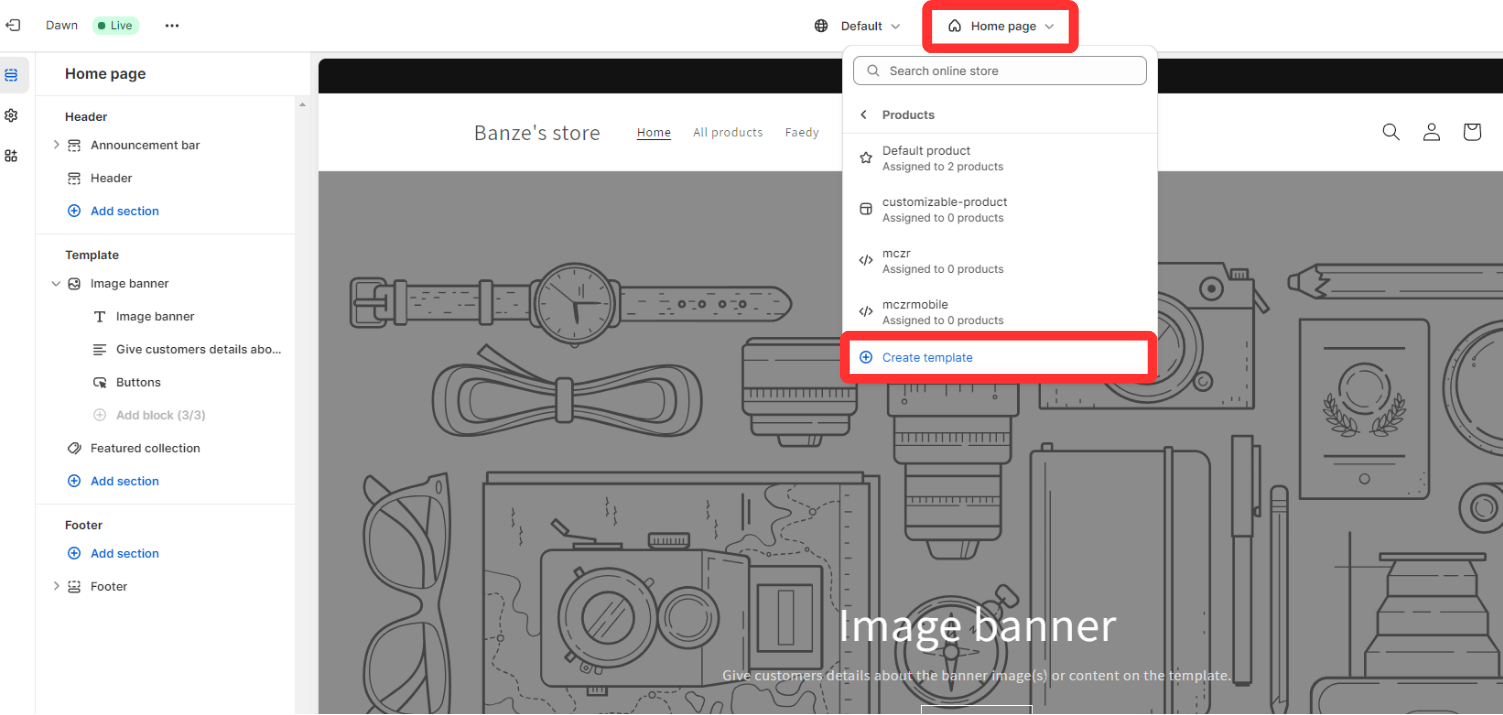Open search in the store header preview

pos(1391,131)
